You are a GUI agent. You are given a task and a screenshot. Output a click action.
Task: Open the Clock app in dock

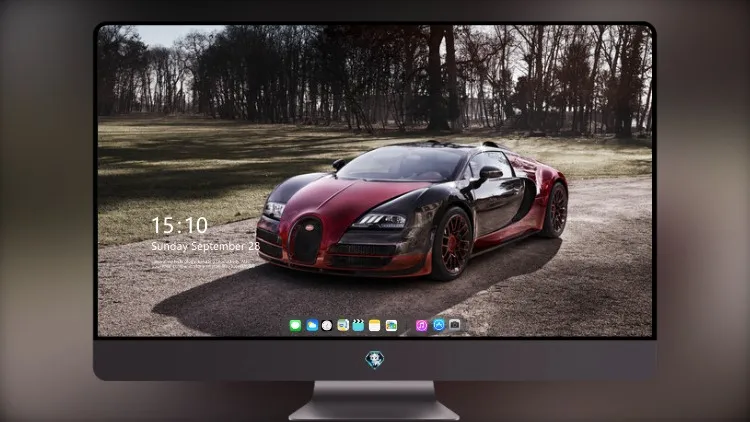327,326
